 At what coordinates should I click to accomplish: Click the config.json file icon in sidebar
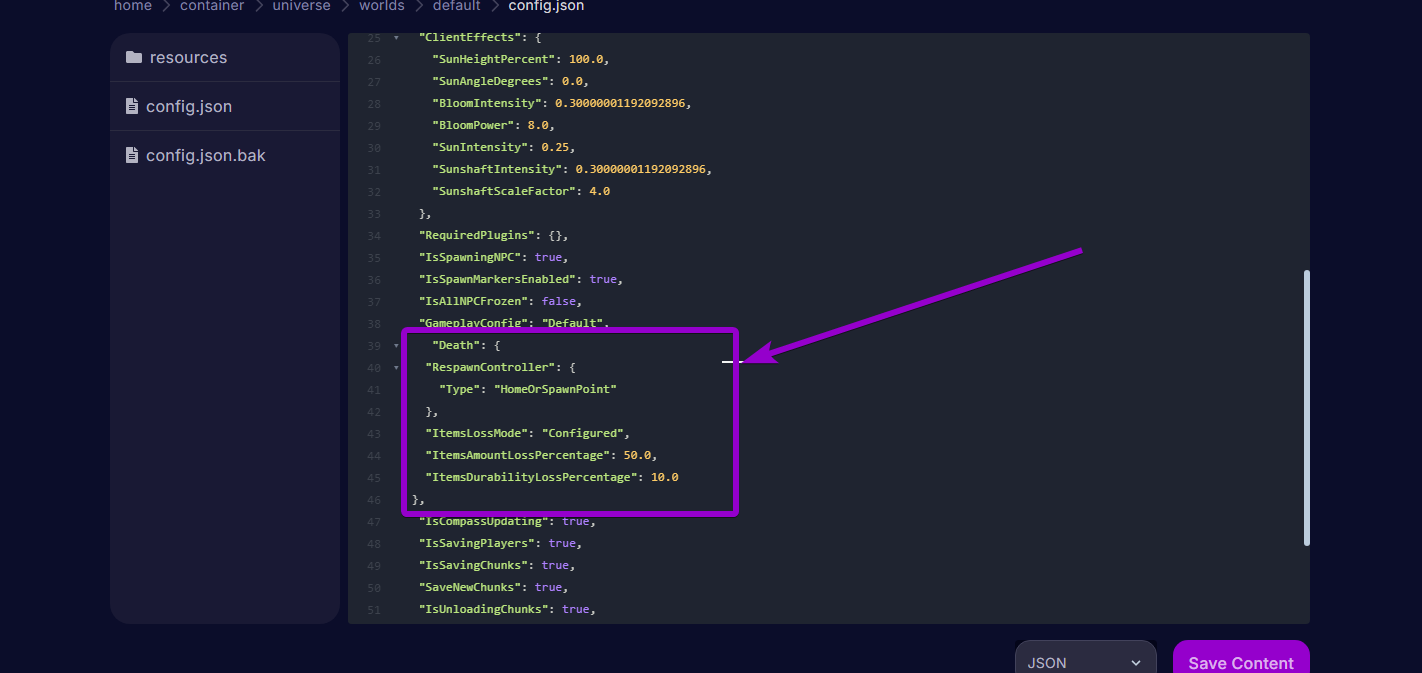pyautogui.click(x=132, y=106)
